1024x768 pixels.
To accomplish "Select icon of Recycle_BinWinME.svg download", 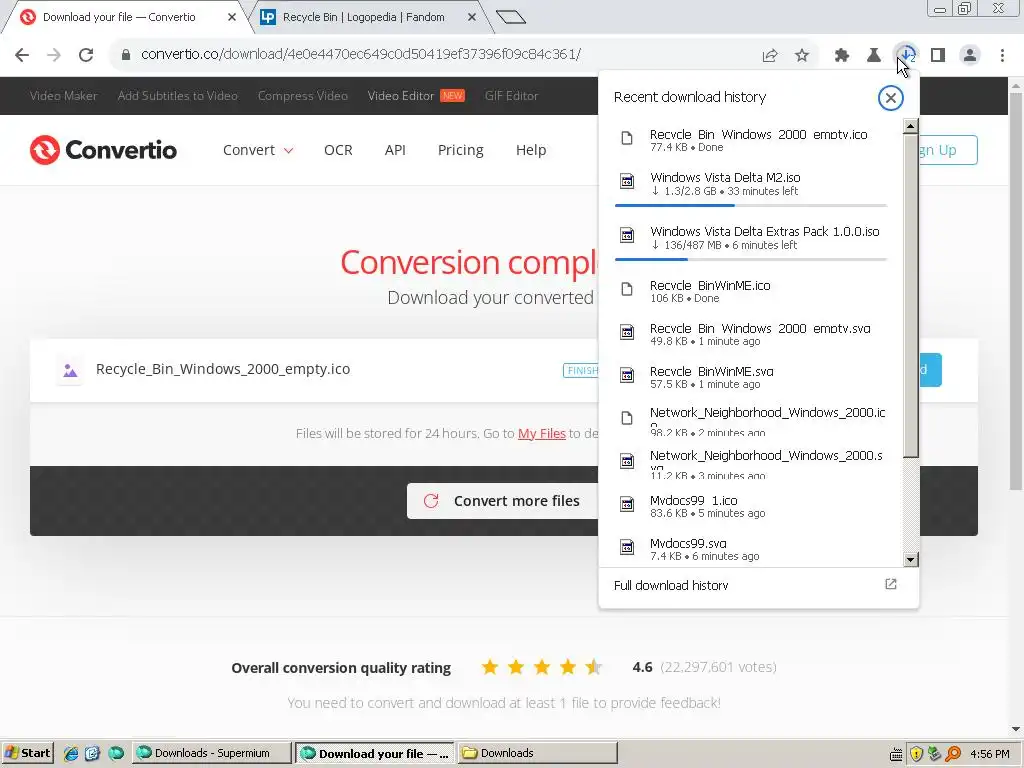I will click(x=627, y=375).
